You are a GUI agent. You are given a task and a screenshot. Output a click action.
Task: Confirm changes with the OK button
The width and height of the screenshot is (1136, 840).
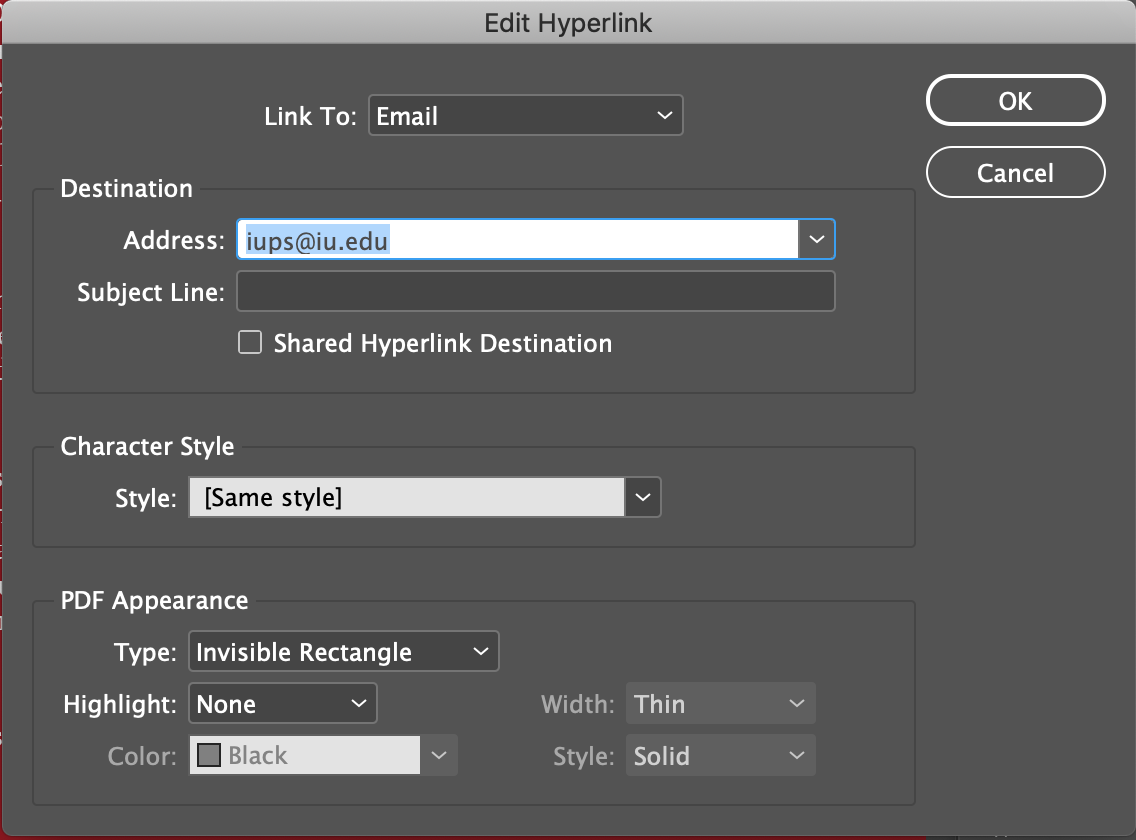pyautogui.click(x=1015, y=100)
